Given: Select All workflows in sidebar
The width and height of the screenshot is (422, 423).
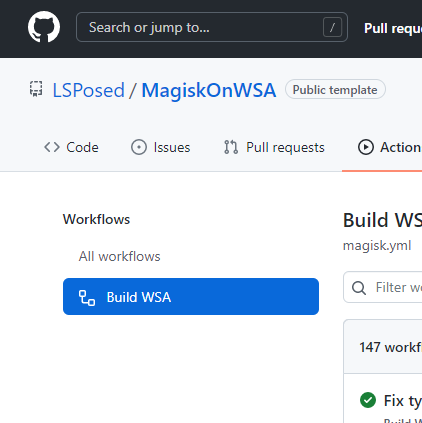Looking at the screenshot, I should coord(119,256).
